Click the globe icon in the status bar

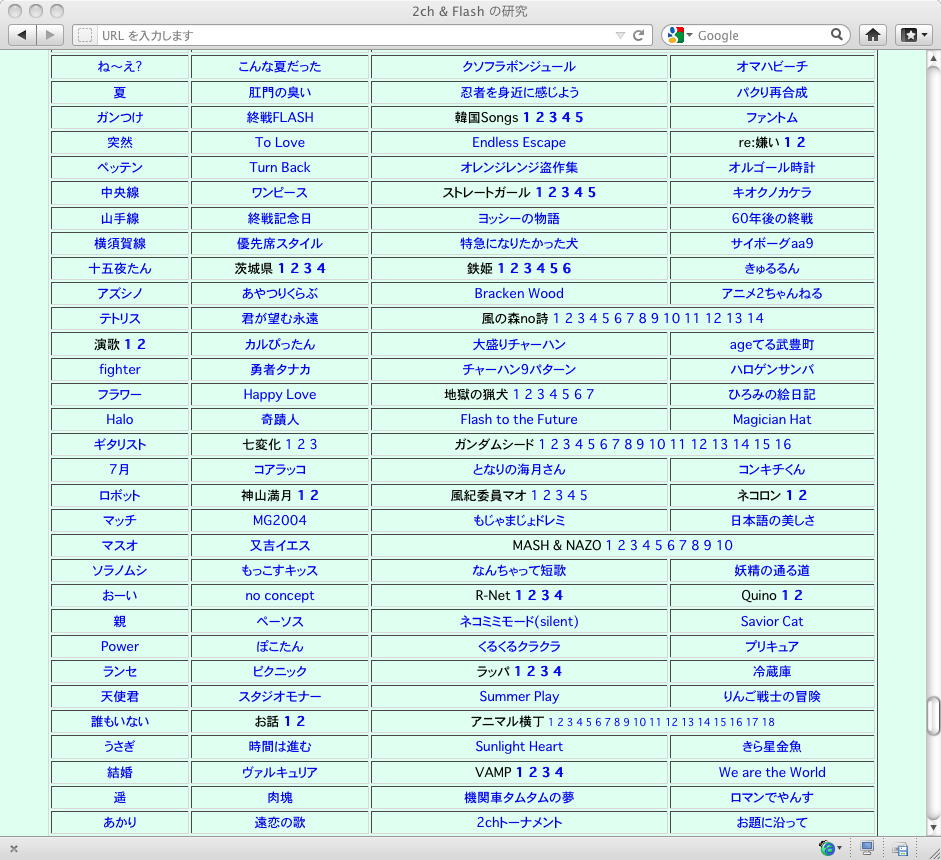point(829,848)
